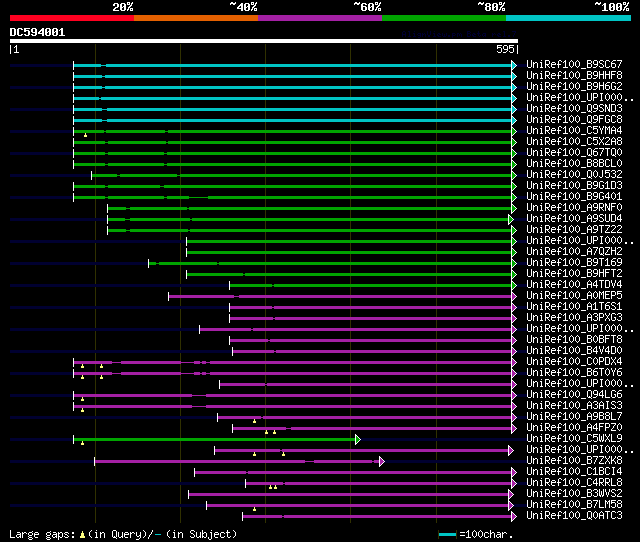
Task: Click yellow gap marker under the C5YMA4 bar
Action: [x=85, y=135]
